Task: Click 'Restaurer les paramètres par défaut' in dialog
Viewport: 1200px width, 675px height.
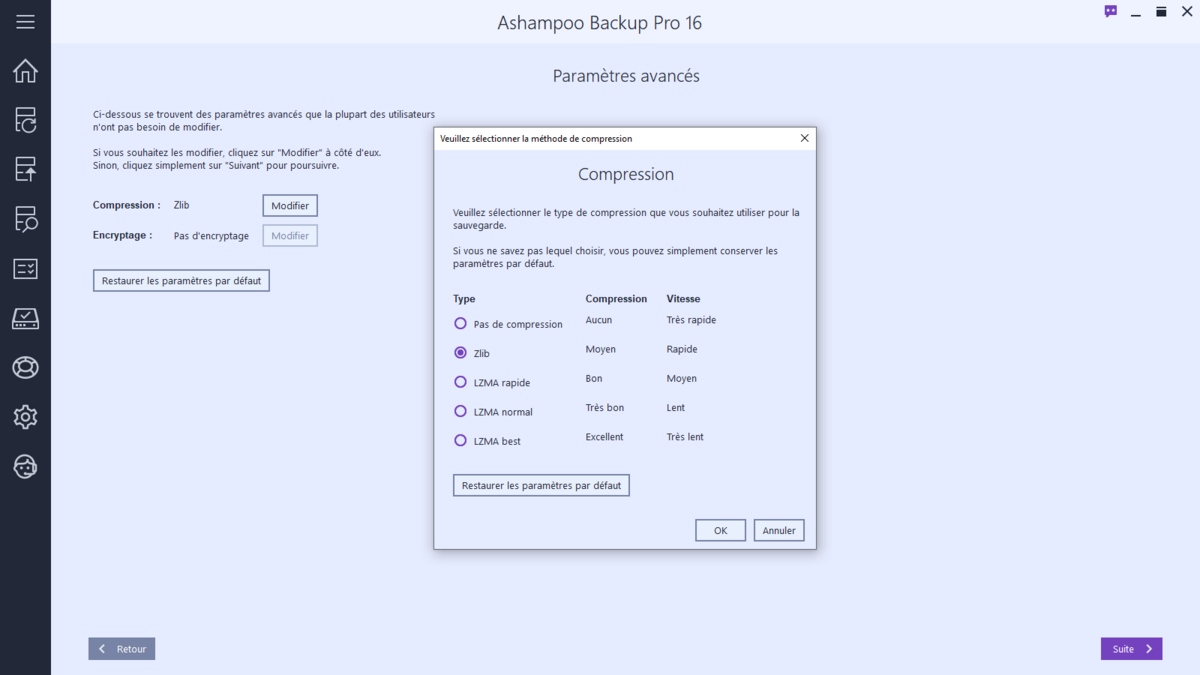Action: click(541, 485)
